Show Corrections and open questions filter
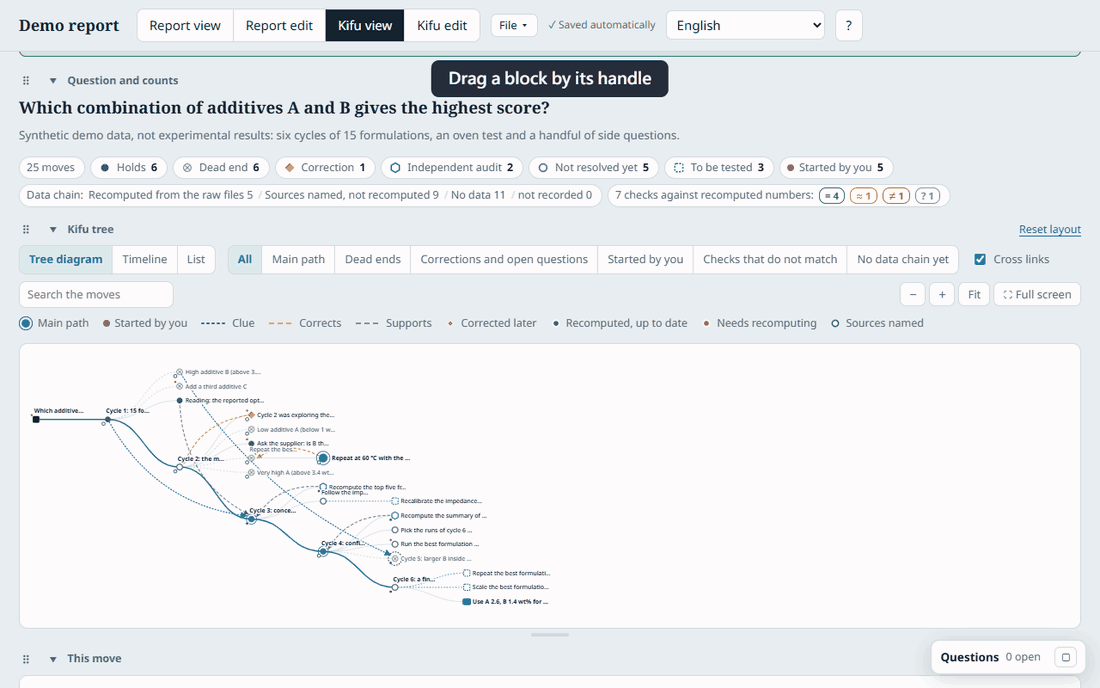Viewport: 1100px width, 688px height. (x=504, y=259)
